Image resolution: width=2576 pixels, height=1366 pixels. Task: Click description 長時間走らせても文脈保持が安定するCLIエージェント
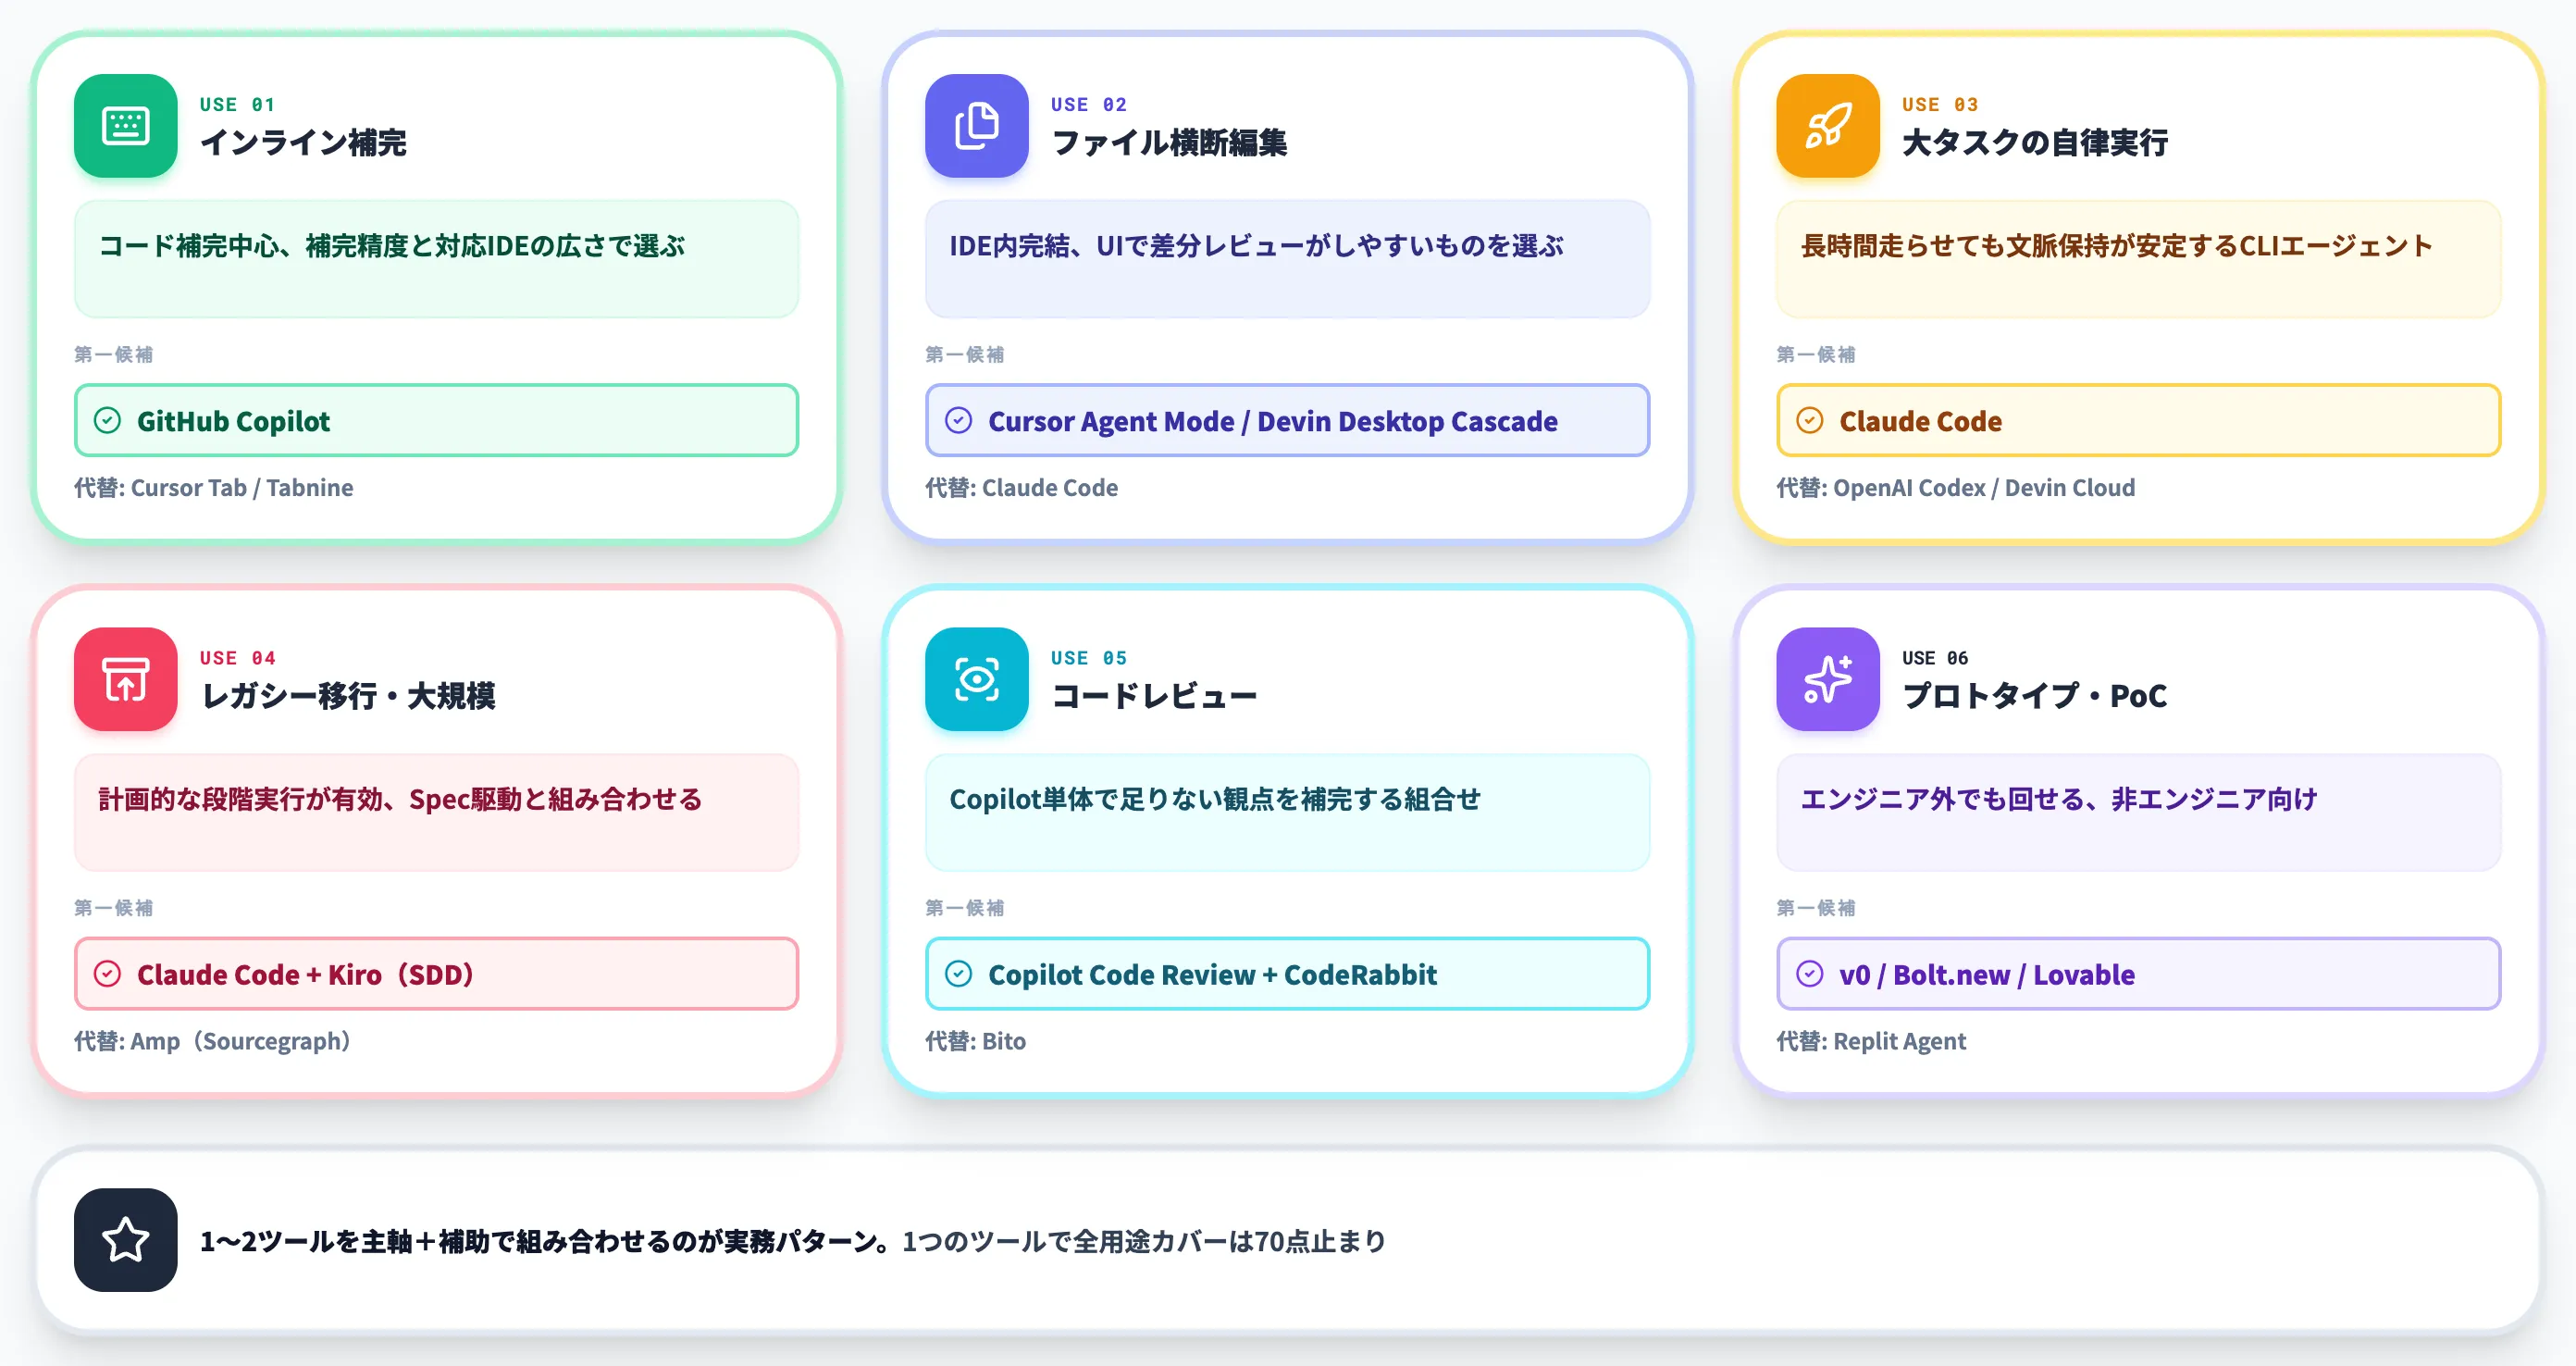click(2116, 245)
